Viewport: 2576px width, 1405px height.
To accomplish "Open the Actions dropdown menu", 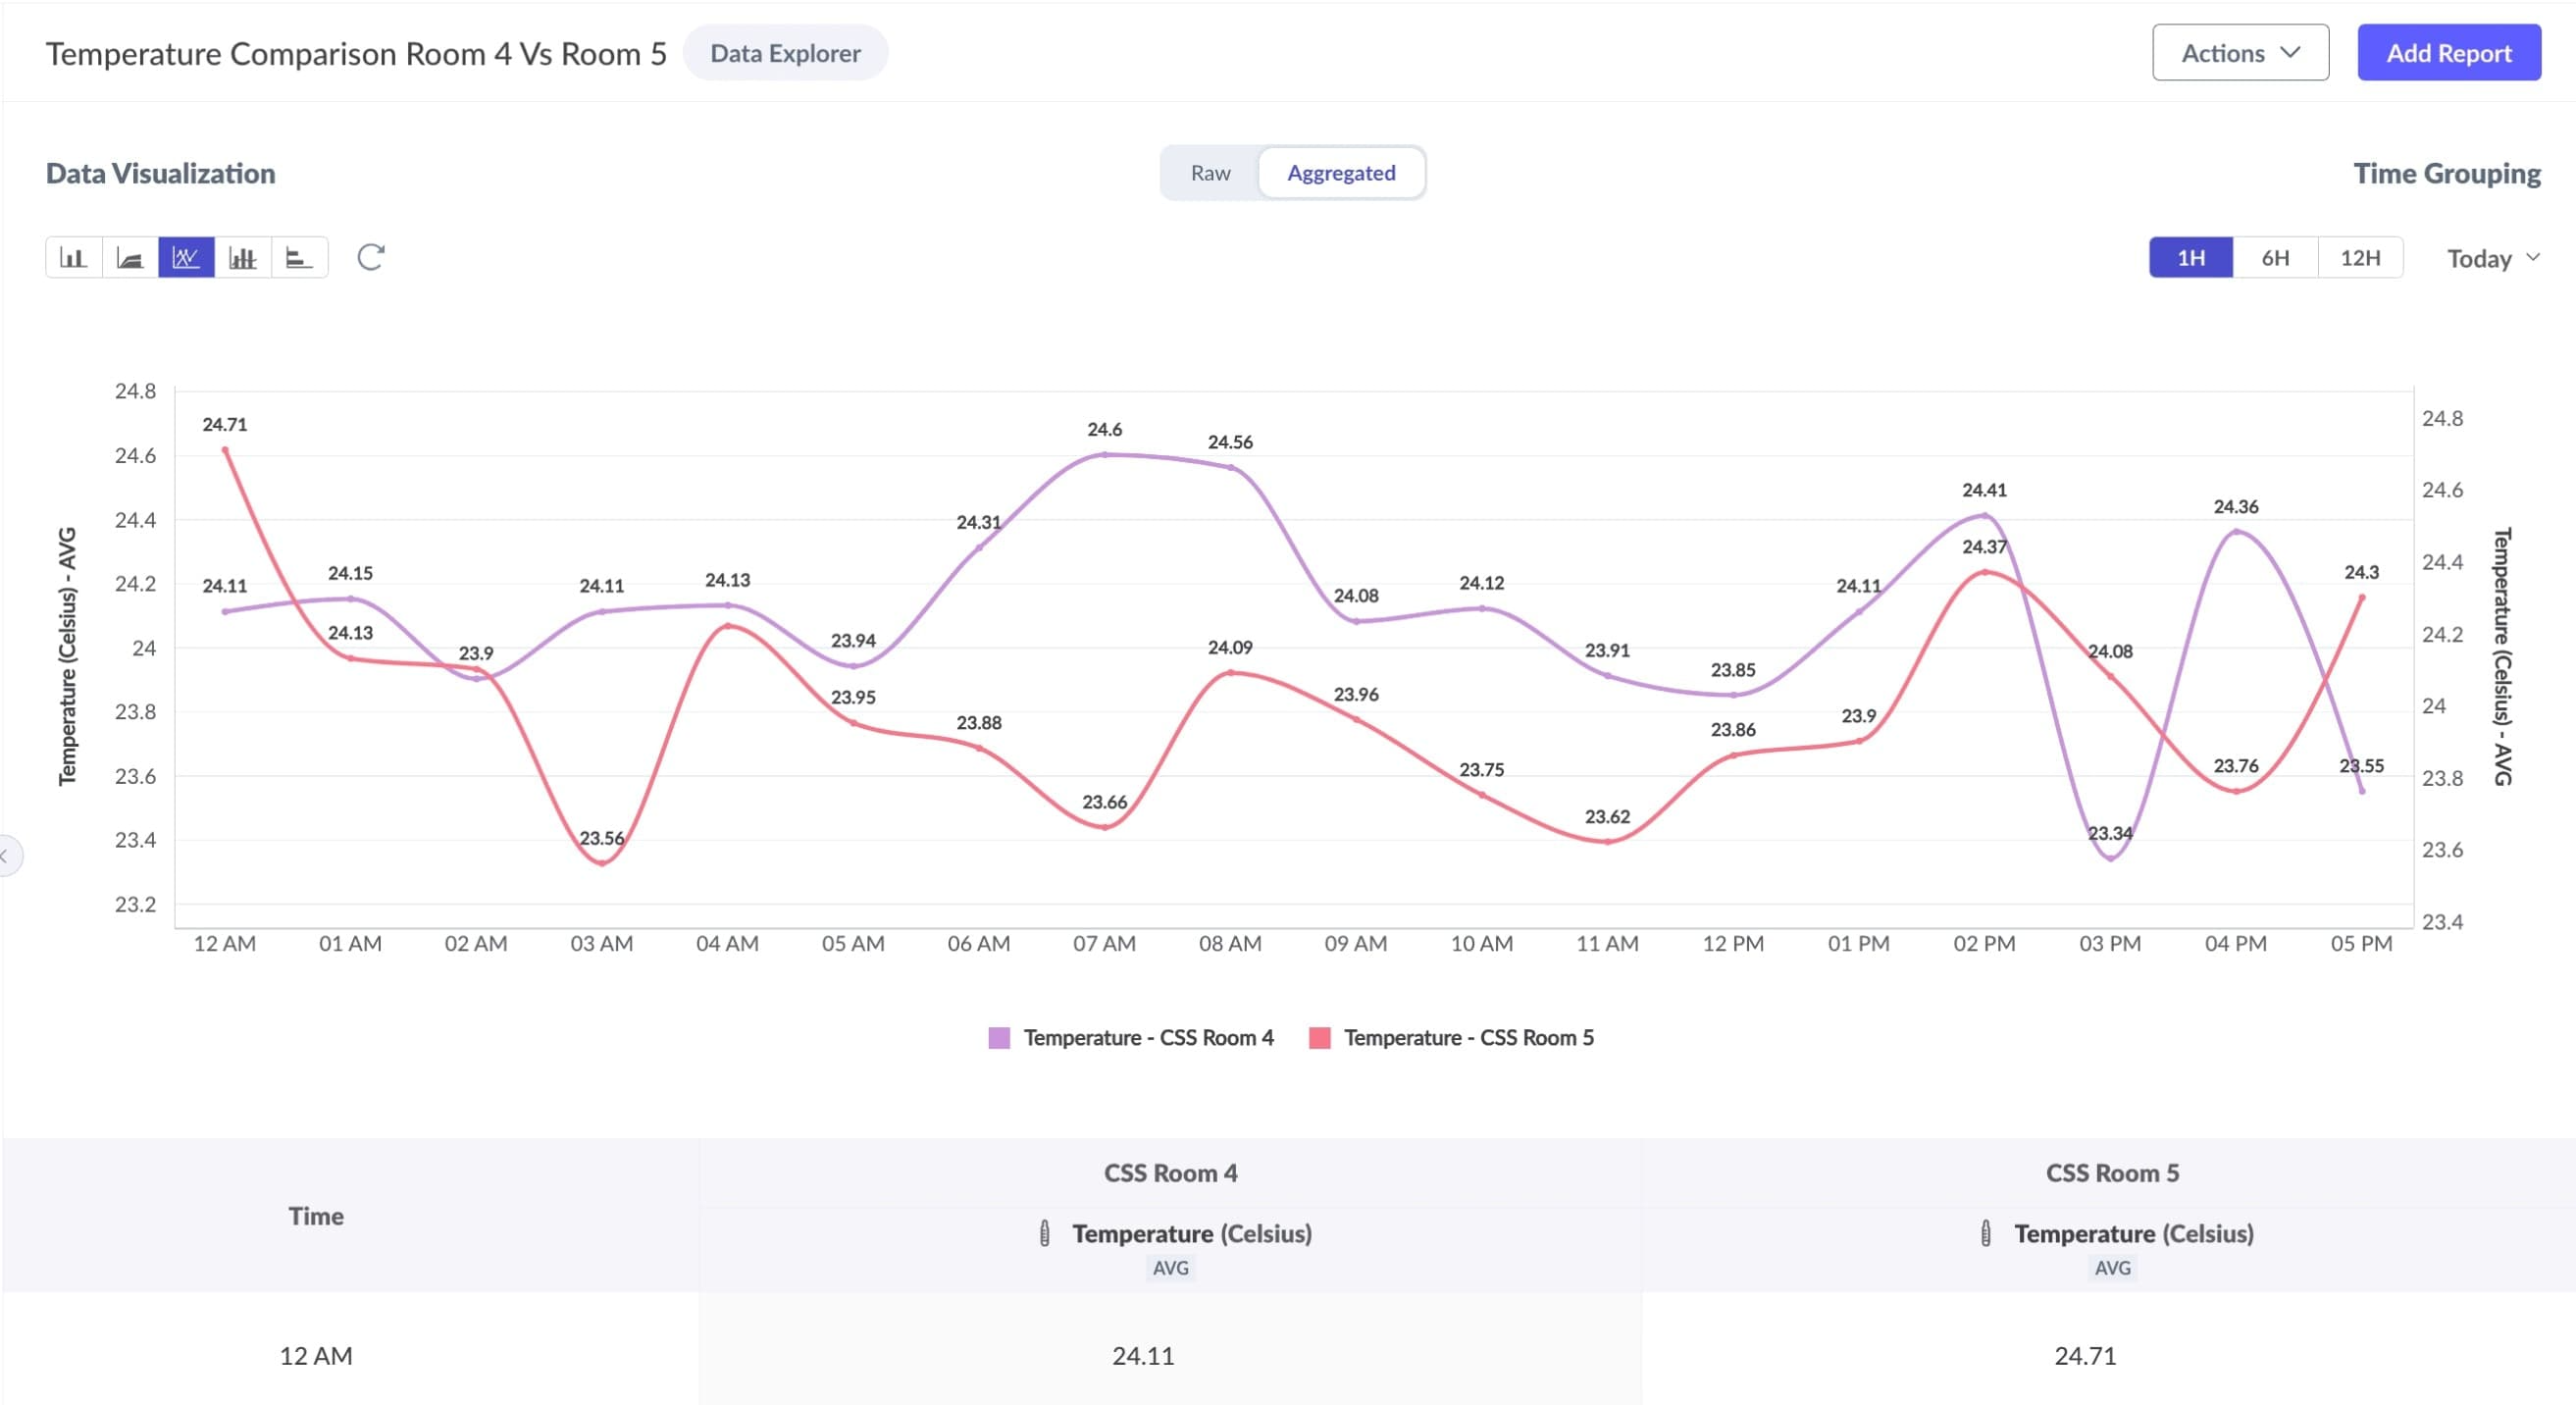I will coord(2240,53).
